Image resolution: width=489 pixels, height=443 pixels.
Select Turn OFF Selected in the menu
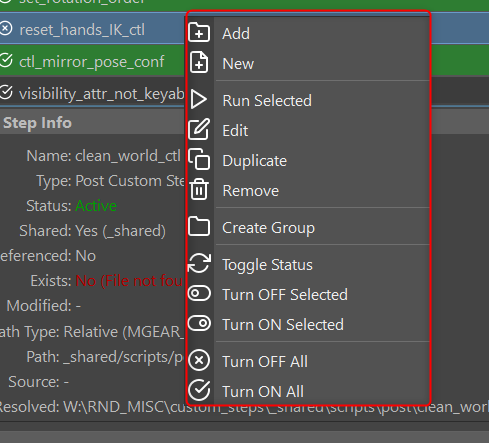tap(308, 295)
